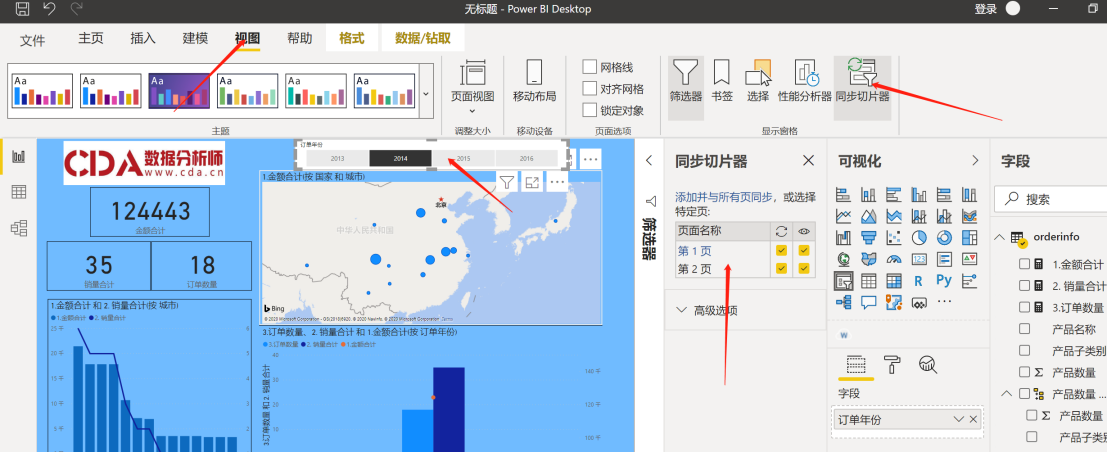Pick the gauge visual

point(894,259)
